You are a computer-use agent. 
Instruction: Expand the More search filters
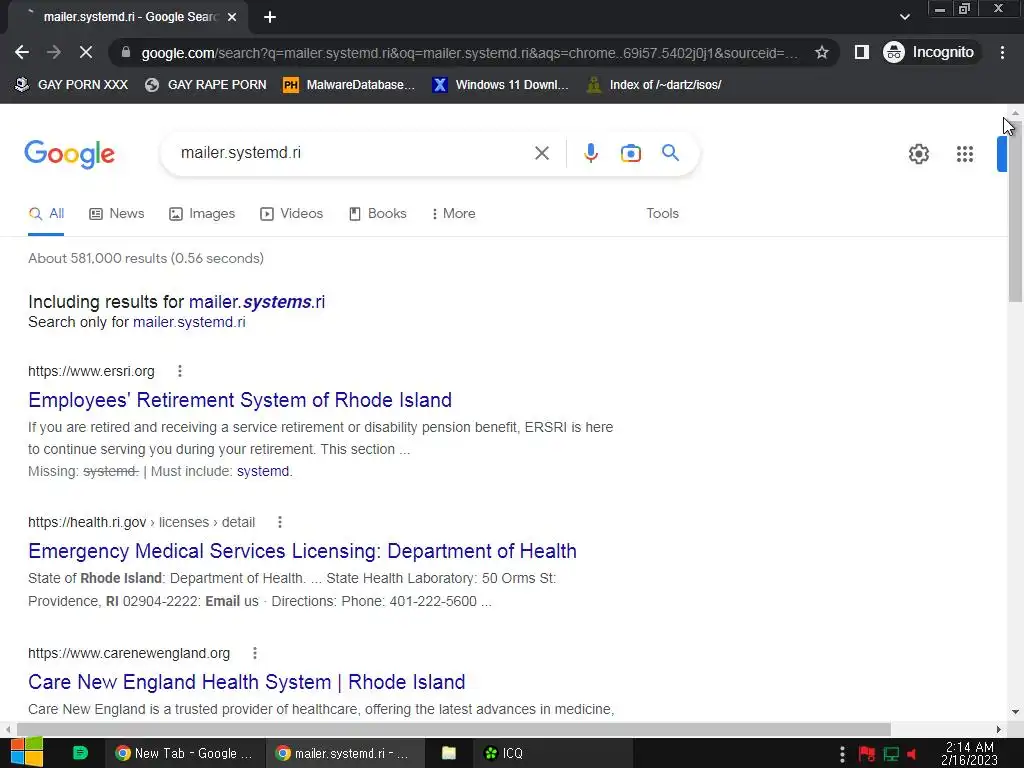click(453, 214)
